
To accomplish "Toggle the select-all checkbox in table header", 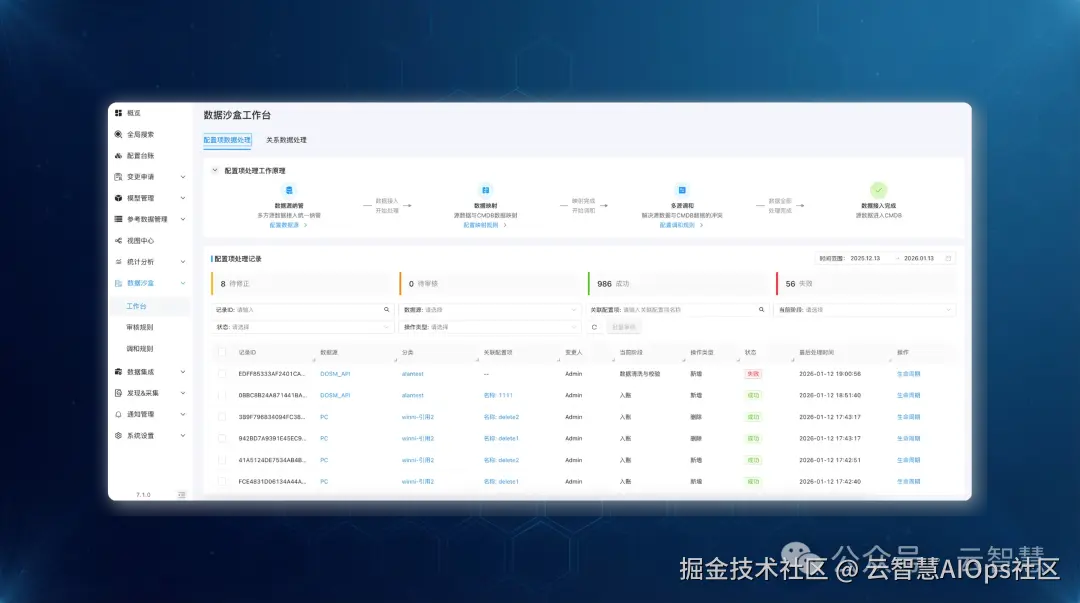I will pyautogui.click(x=222, y=352).
